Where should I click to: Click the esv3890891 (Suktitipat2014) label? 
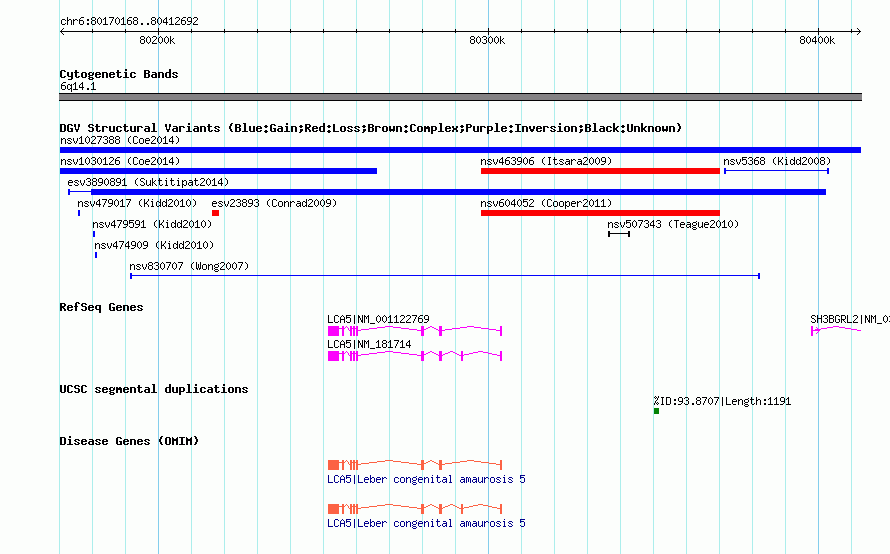pyautogui.click(x=148, y=182)
